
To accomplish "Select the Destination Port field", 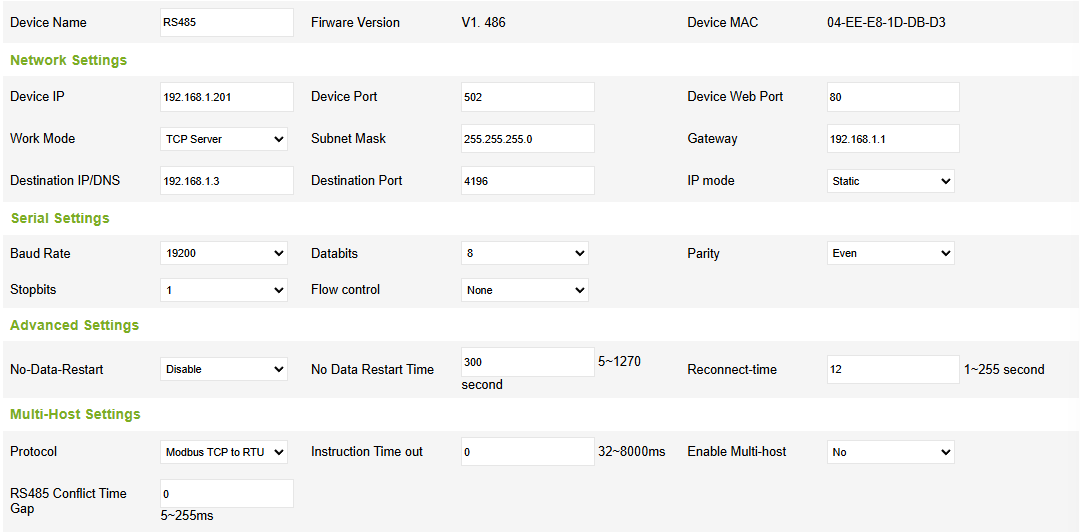I will [528, 181].
